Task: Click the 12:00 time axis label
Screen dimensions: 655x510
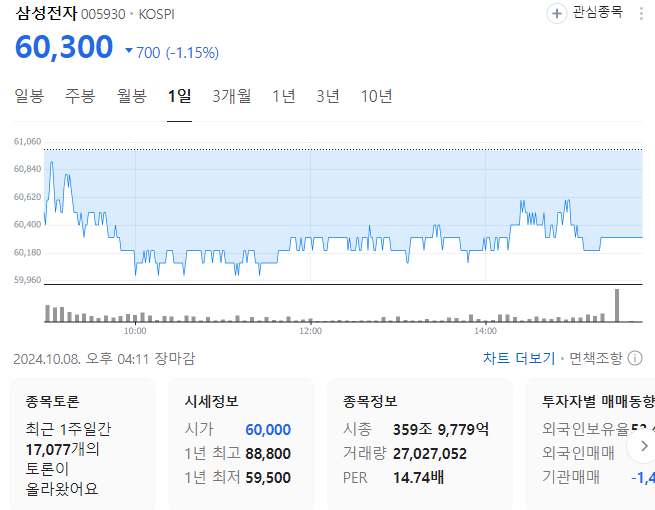Action: (x=310, y=331)
